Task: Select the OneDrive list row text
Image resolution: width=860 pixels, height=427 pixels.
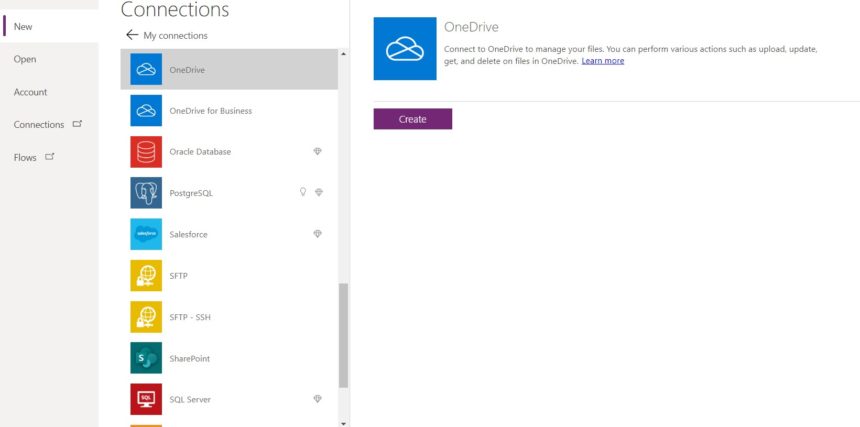Action: click(x=187, y=70)
